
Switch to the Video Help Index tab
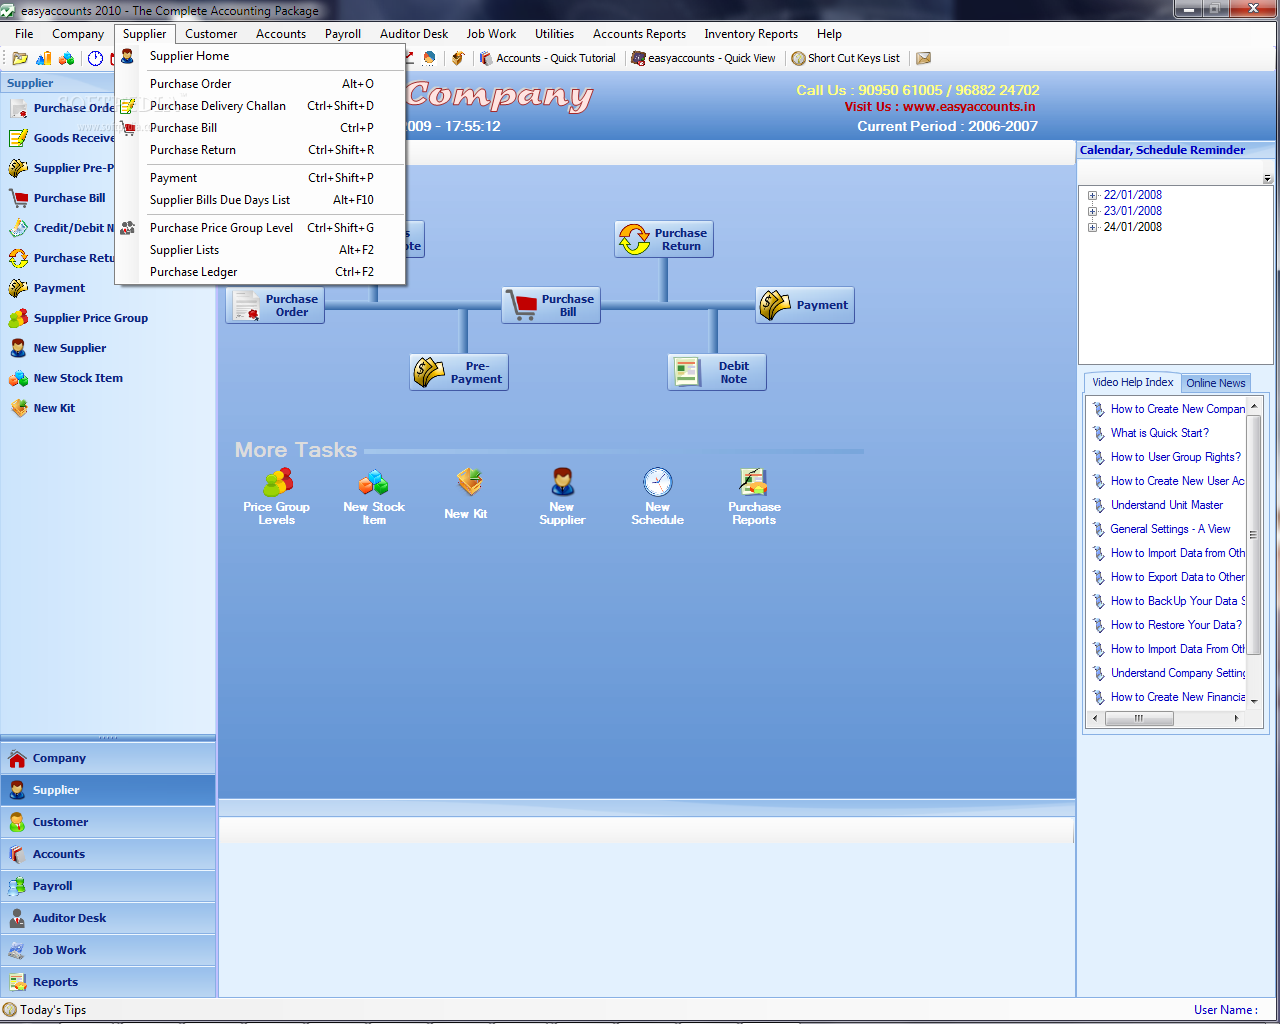tap(1132, 382)
